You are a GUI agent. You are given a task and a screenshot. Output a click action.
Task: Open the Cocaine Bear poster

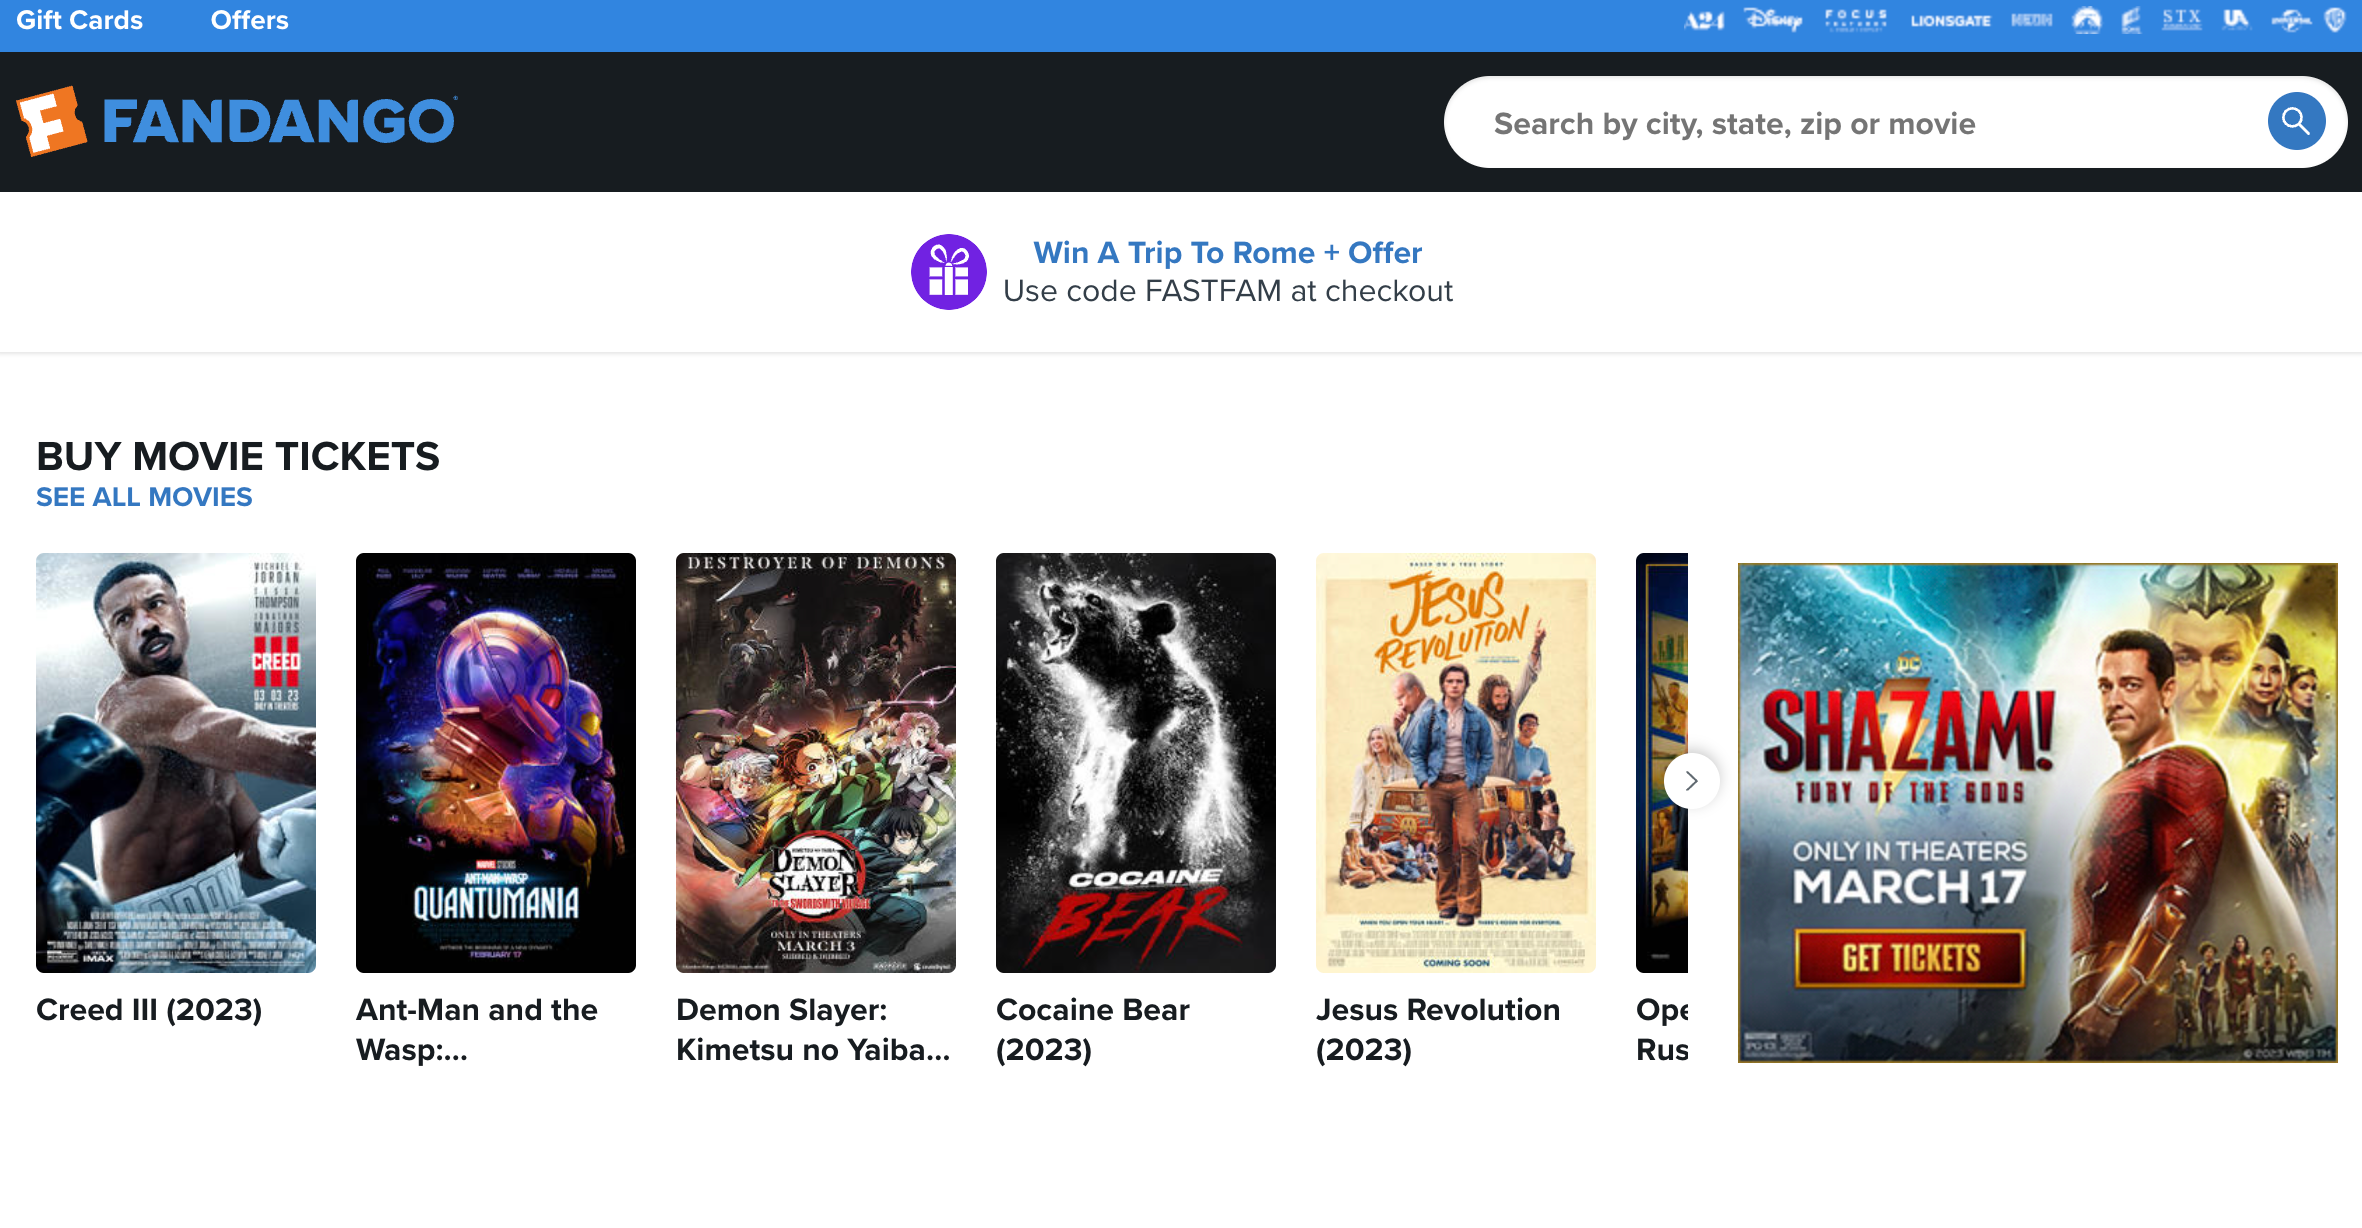(1135, 762)
